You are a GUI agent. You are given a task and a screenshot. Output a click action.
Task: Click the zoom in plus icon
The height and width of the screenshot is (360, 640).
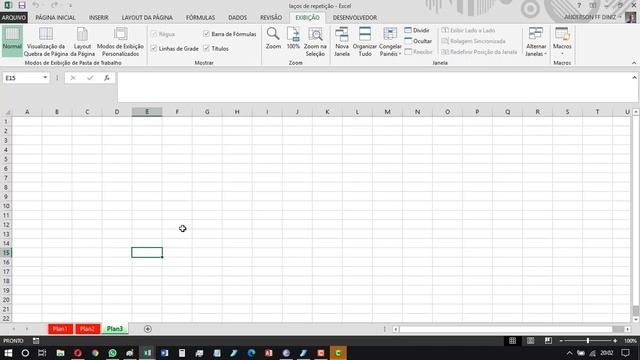click(x=615, y=340)
